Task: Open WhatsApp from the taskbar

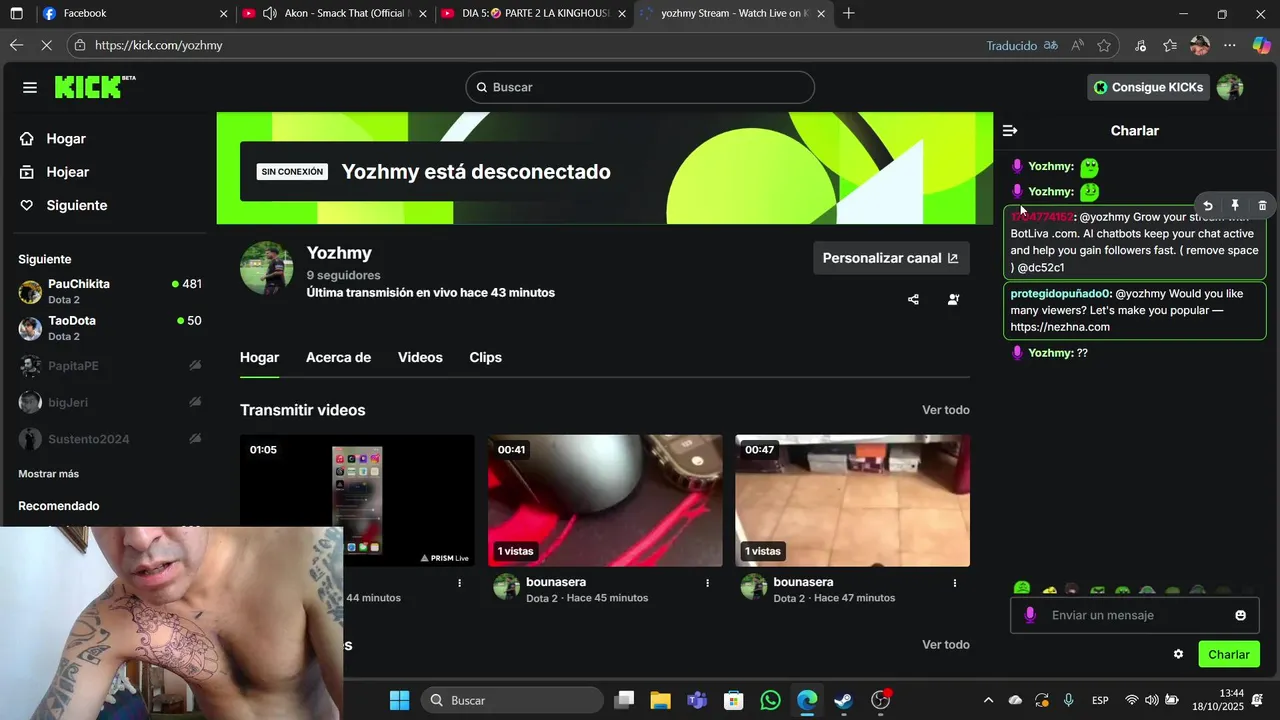Action: coord(770,700)
